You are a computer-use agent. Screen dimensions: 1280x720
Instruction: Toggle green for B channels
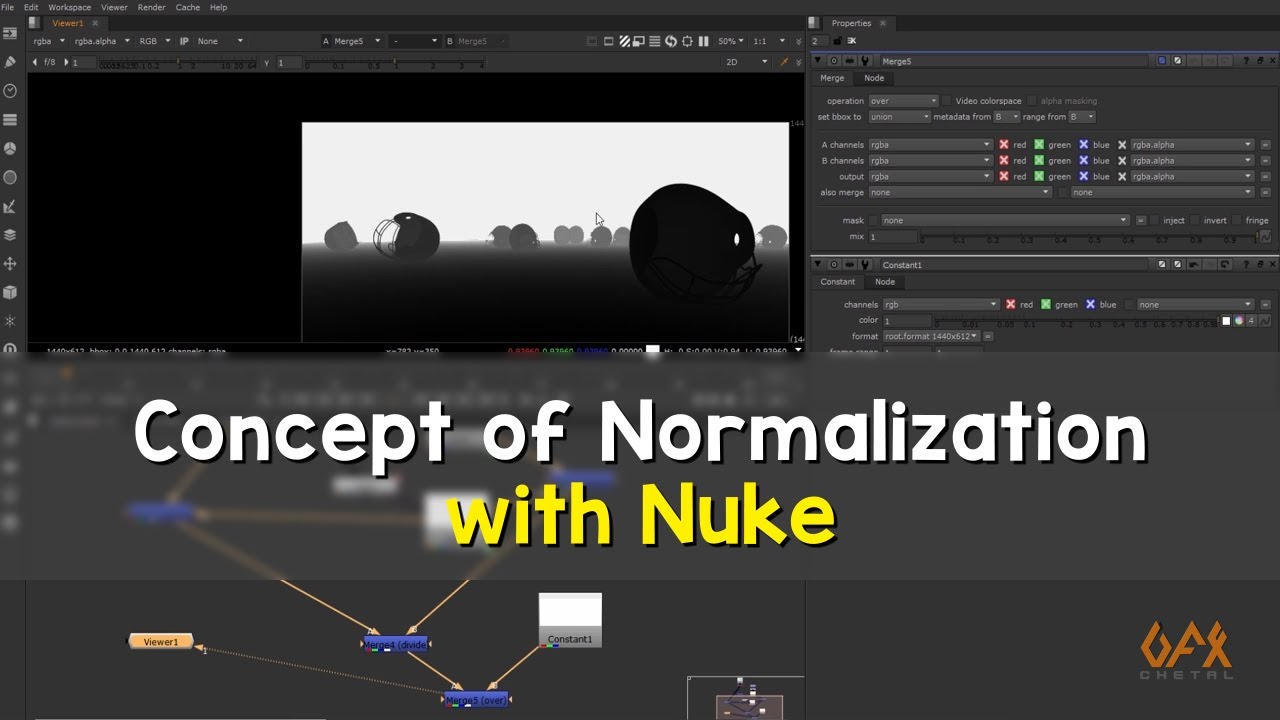pyautogui.click(x=1039, y=161)
